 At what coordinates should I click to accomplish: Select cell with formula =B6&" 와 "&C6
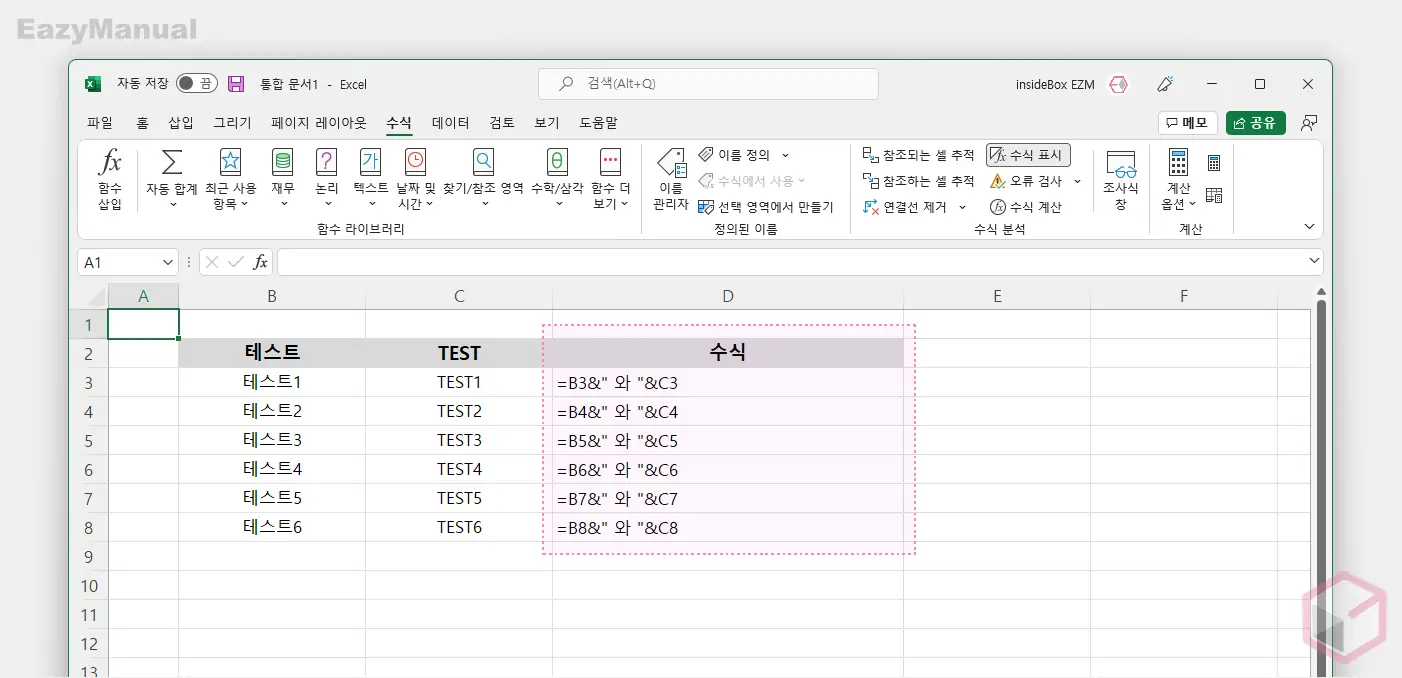pos(728,470)
